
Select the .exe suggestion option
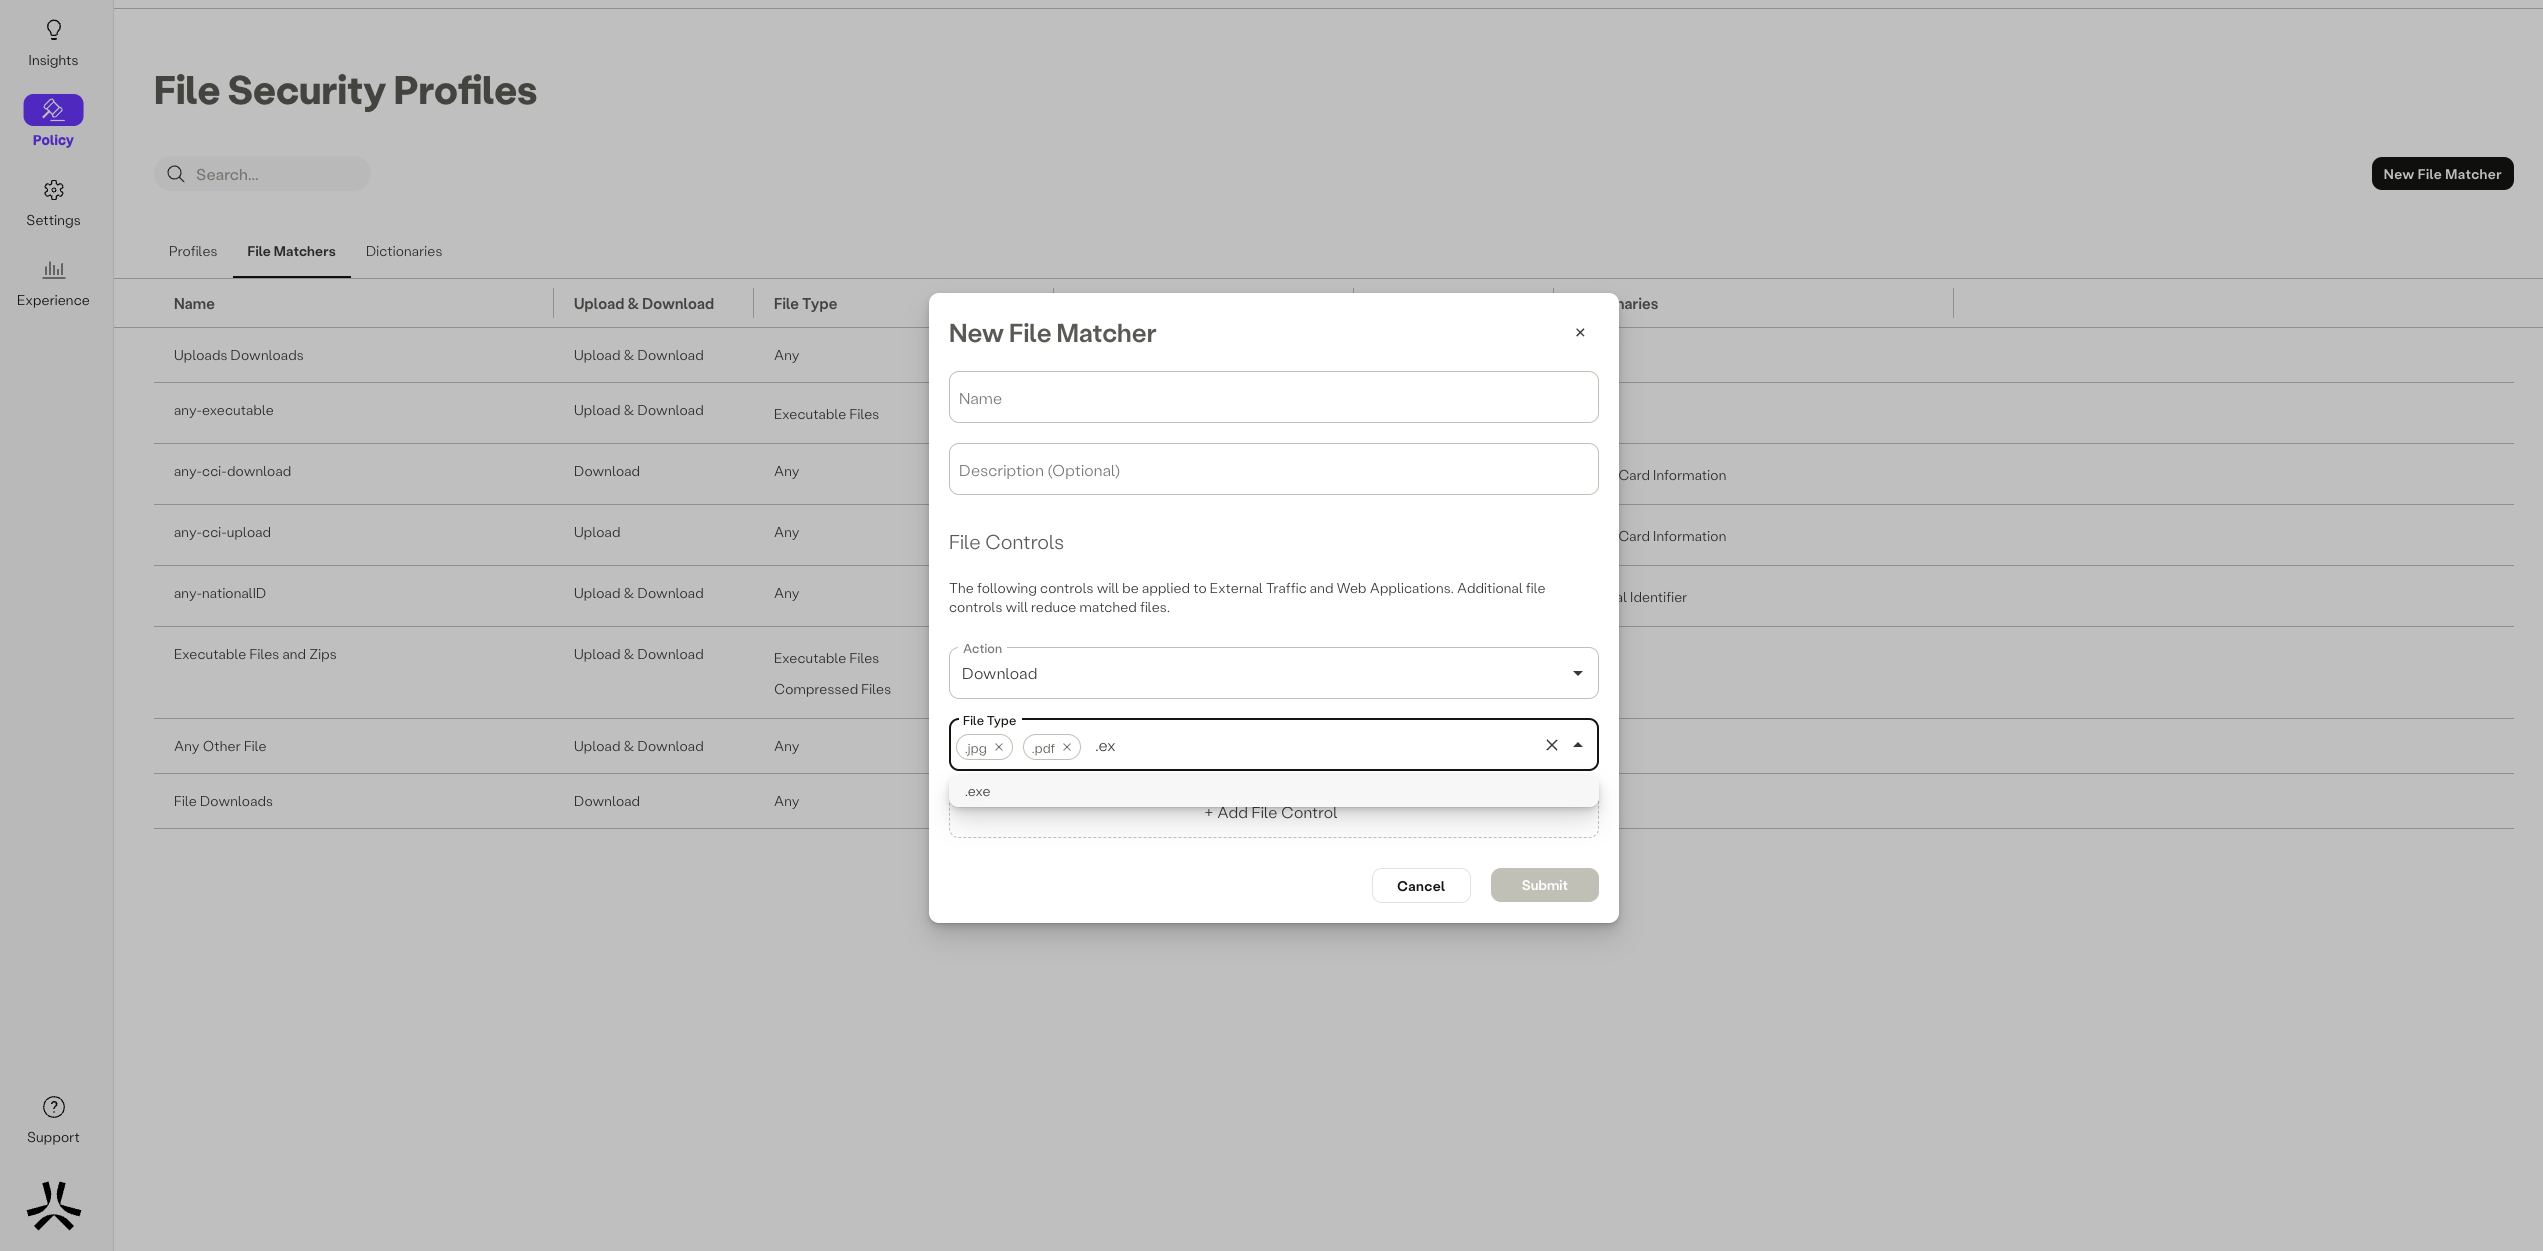click(978, 791)
